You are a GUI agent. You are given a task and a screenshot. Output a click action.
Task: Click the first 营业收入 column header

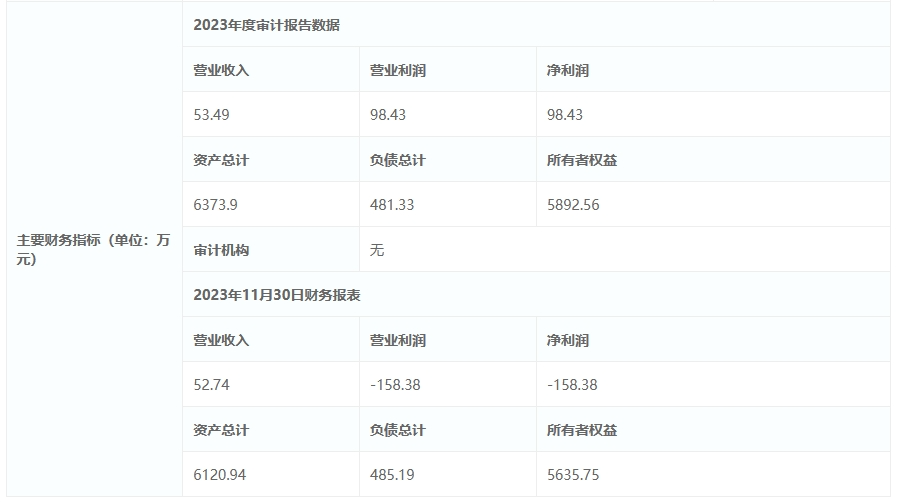click(221, 70)
